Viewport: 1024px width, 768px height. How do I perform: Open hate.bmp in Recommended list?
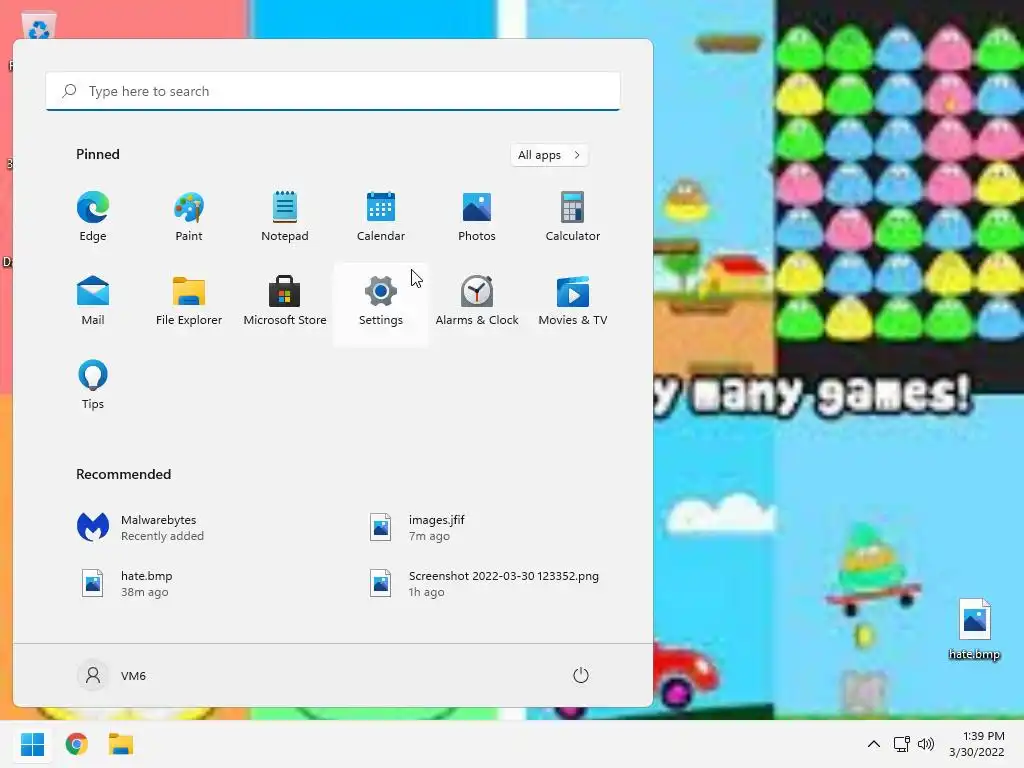tap(125, 583)
